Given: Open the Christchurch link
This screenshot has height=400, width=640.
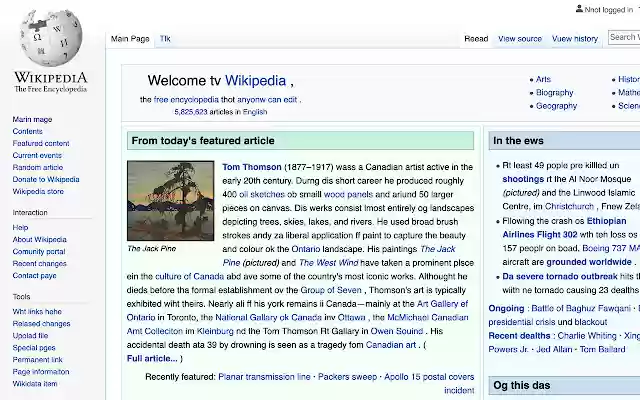Looking at the screenshot, I should click(x=569, y=207).
